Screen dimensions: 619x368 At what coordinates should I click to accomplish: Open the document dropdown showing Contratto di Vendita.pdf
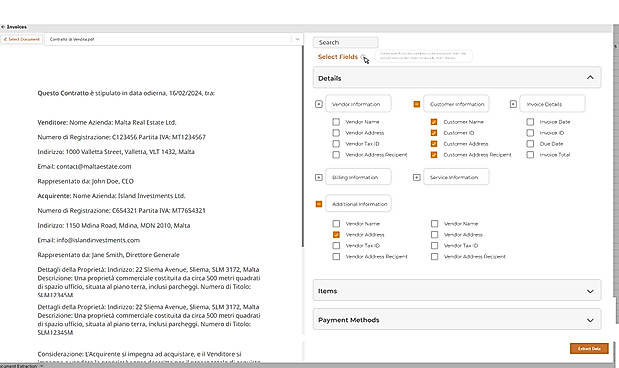click(x=174, y=39)
